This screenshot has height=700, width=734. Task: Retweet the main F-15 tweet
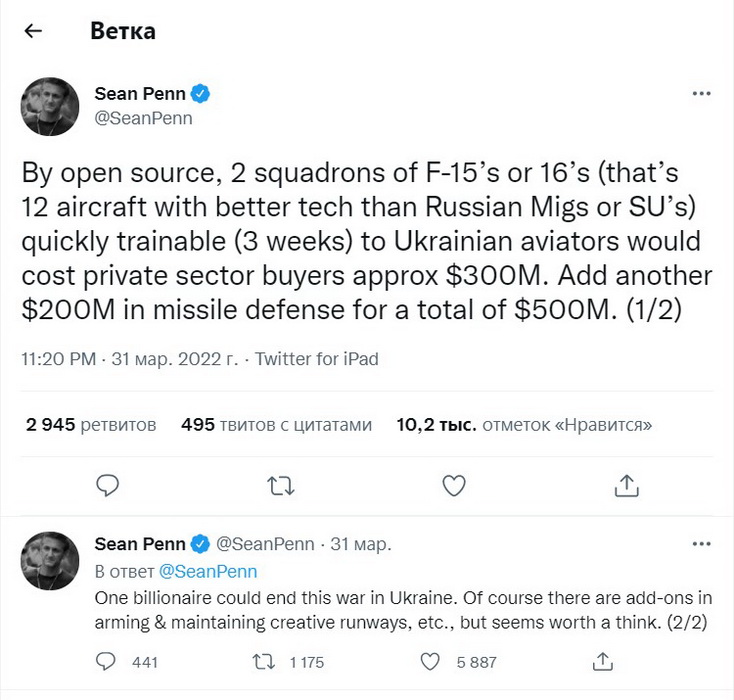281,485
